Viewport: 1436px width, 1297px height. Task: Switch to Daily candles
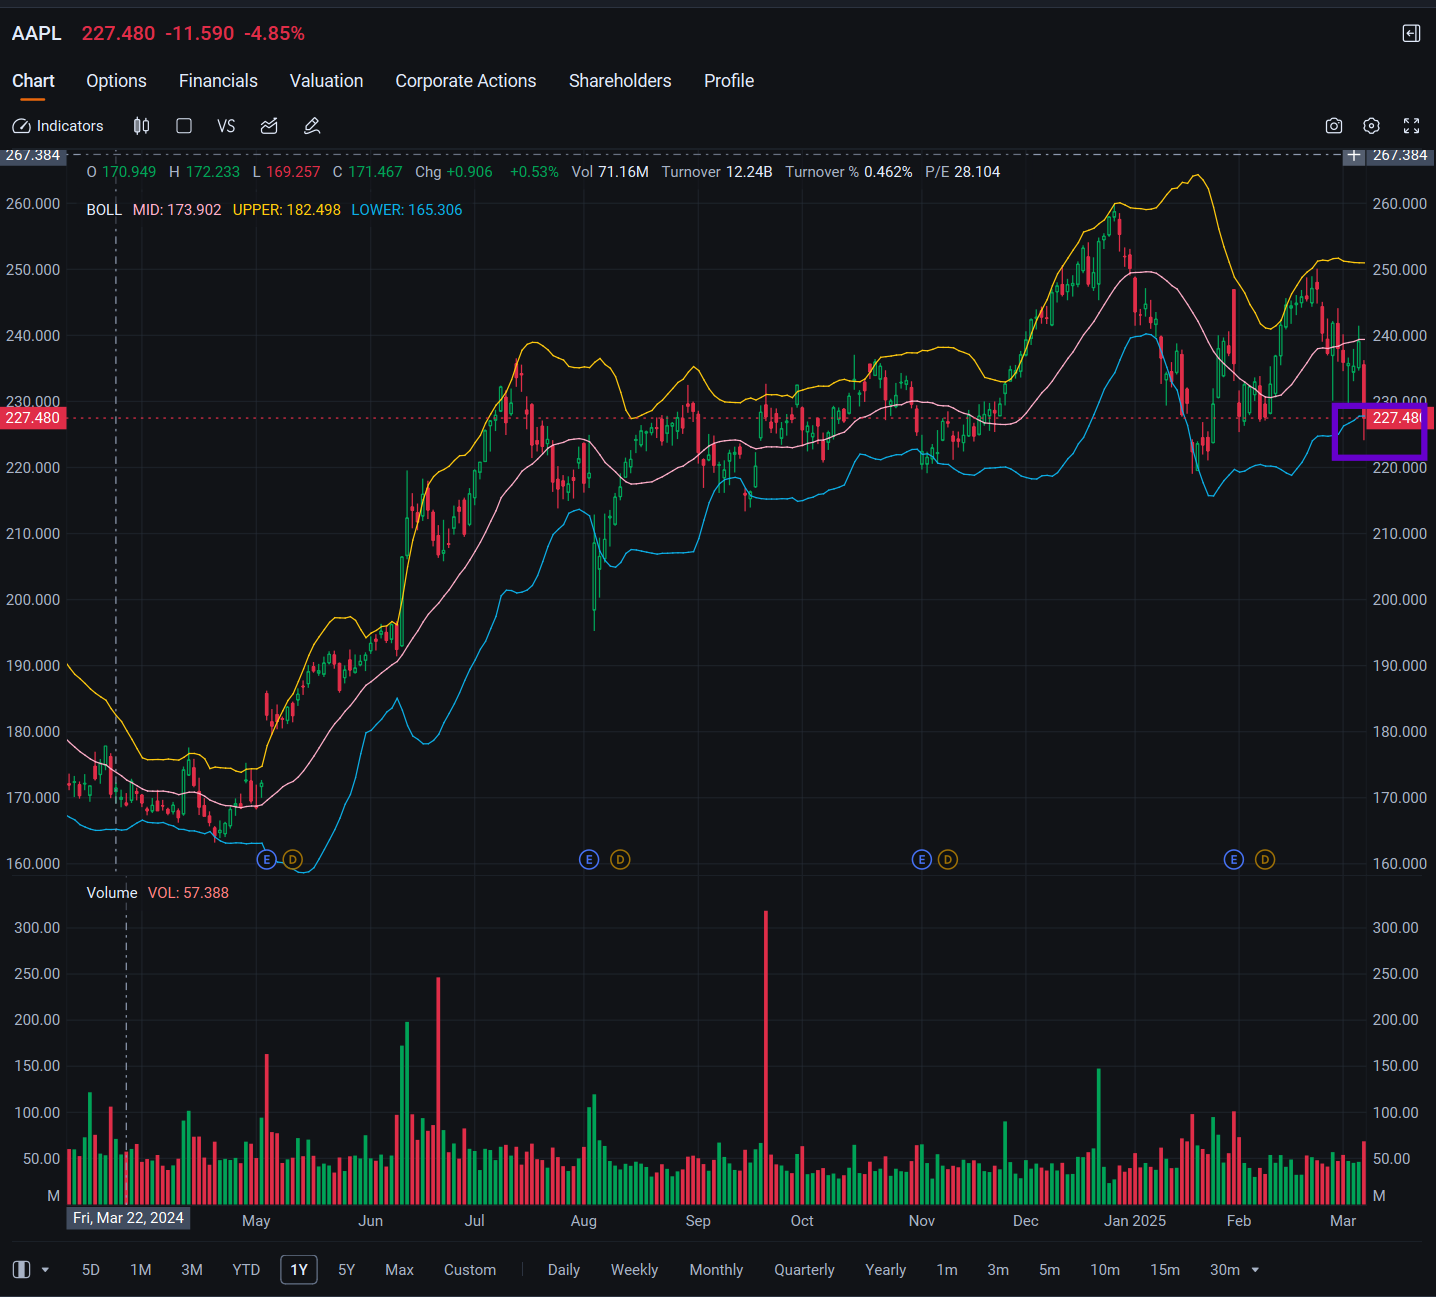(564, 1270)
